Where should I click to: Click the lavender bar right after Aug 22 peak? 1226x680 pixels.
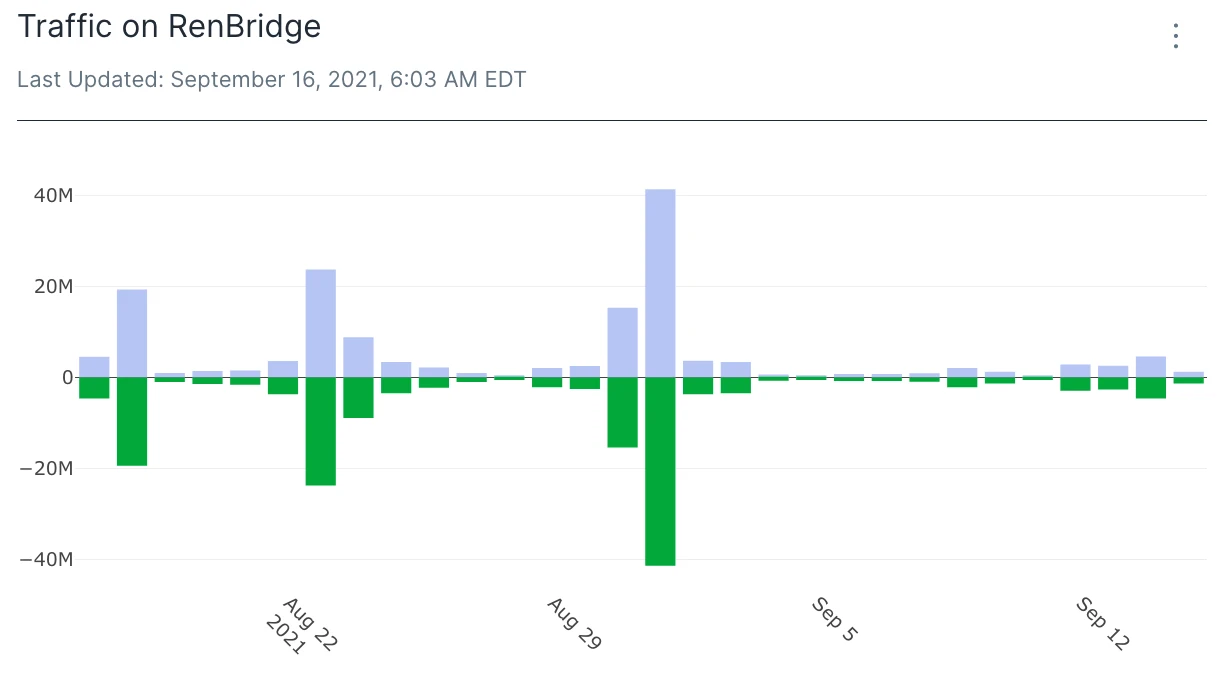click(x=358, y=357)
